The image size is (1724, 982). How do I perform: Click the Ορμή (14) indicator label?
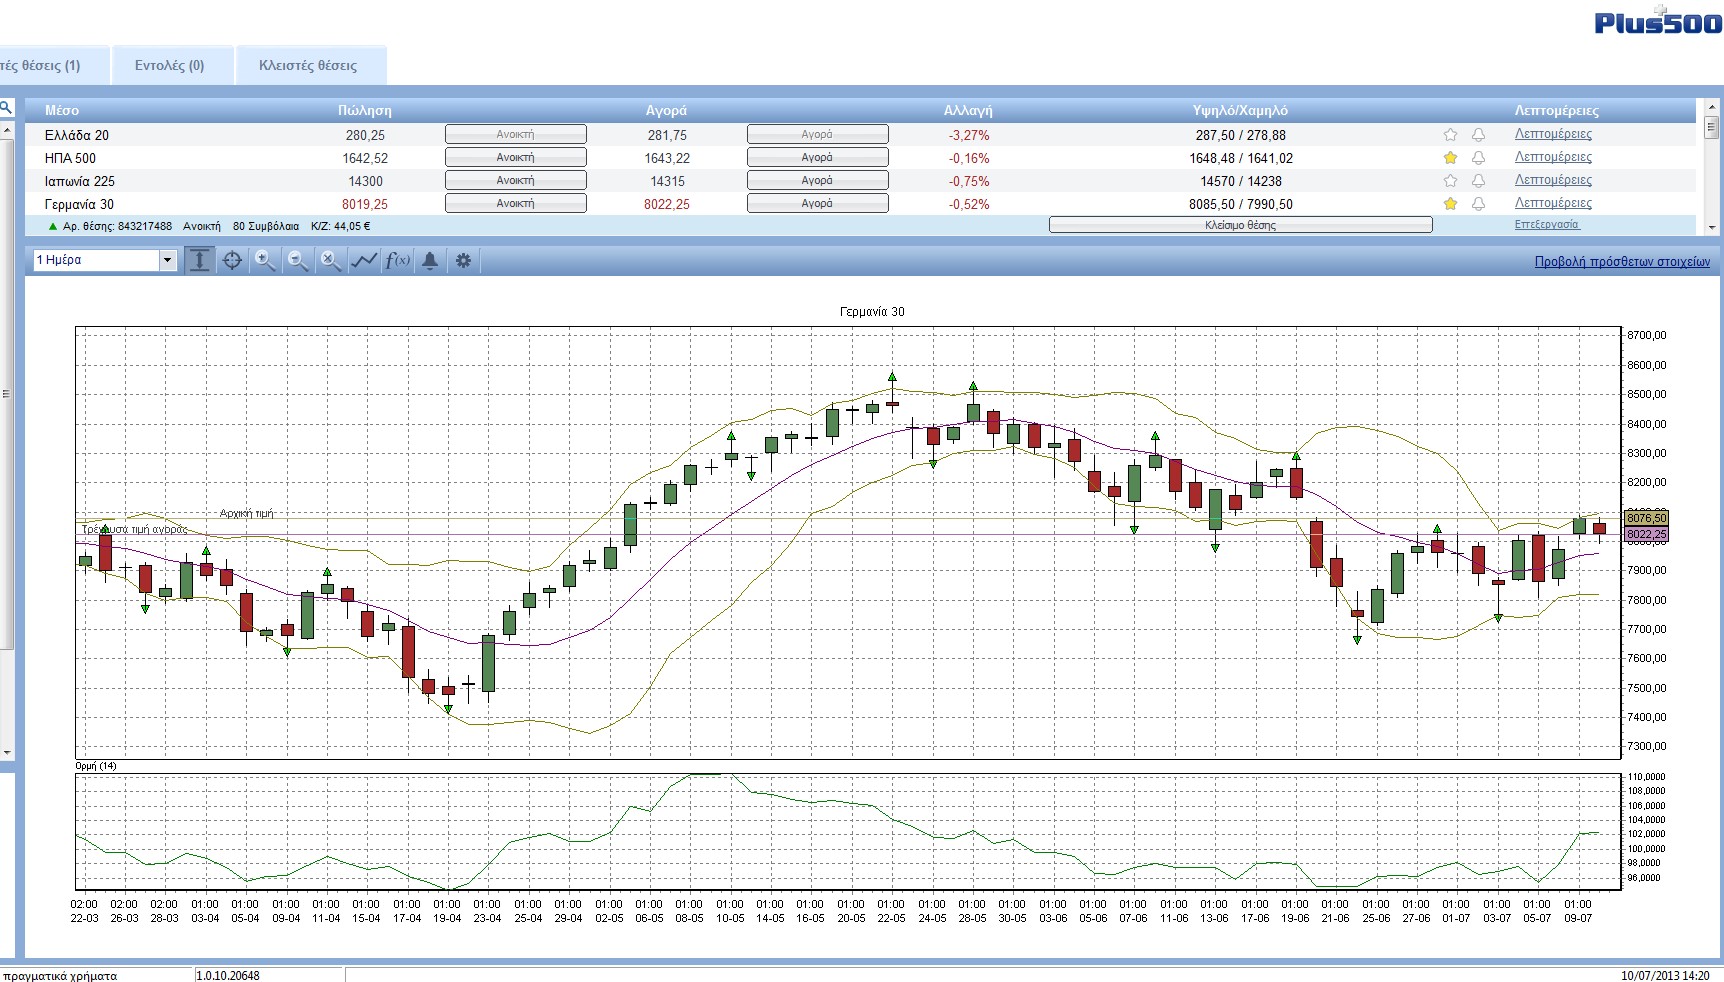96,766
